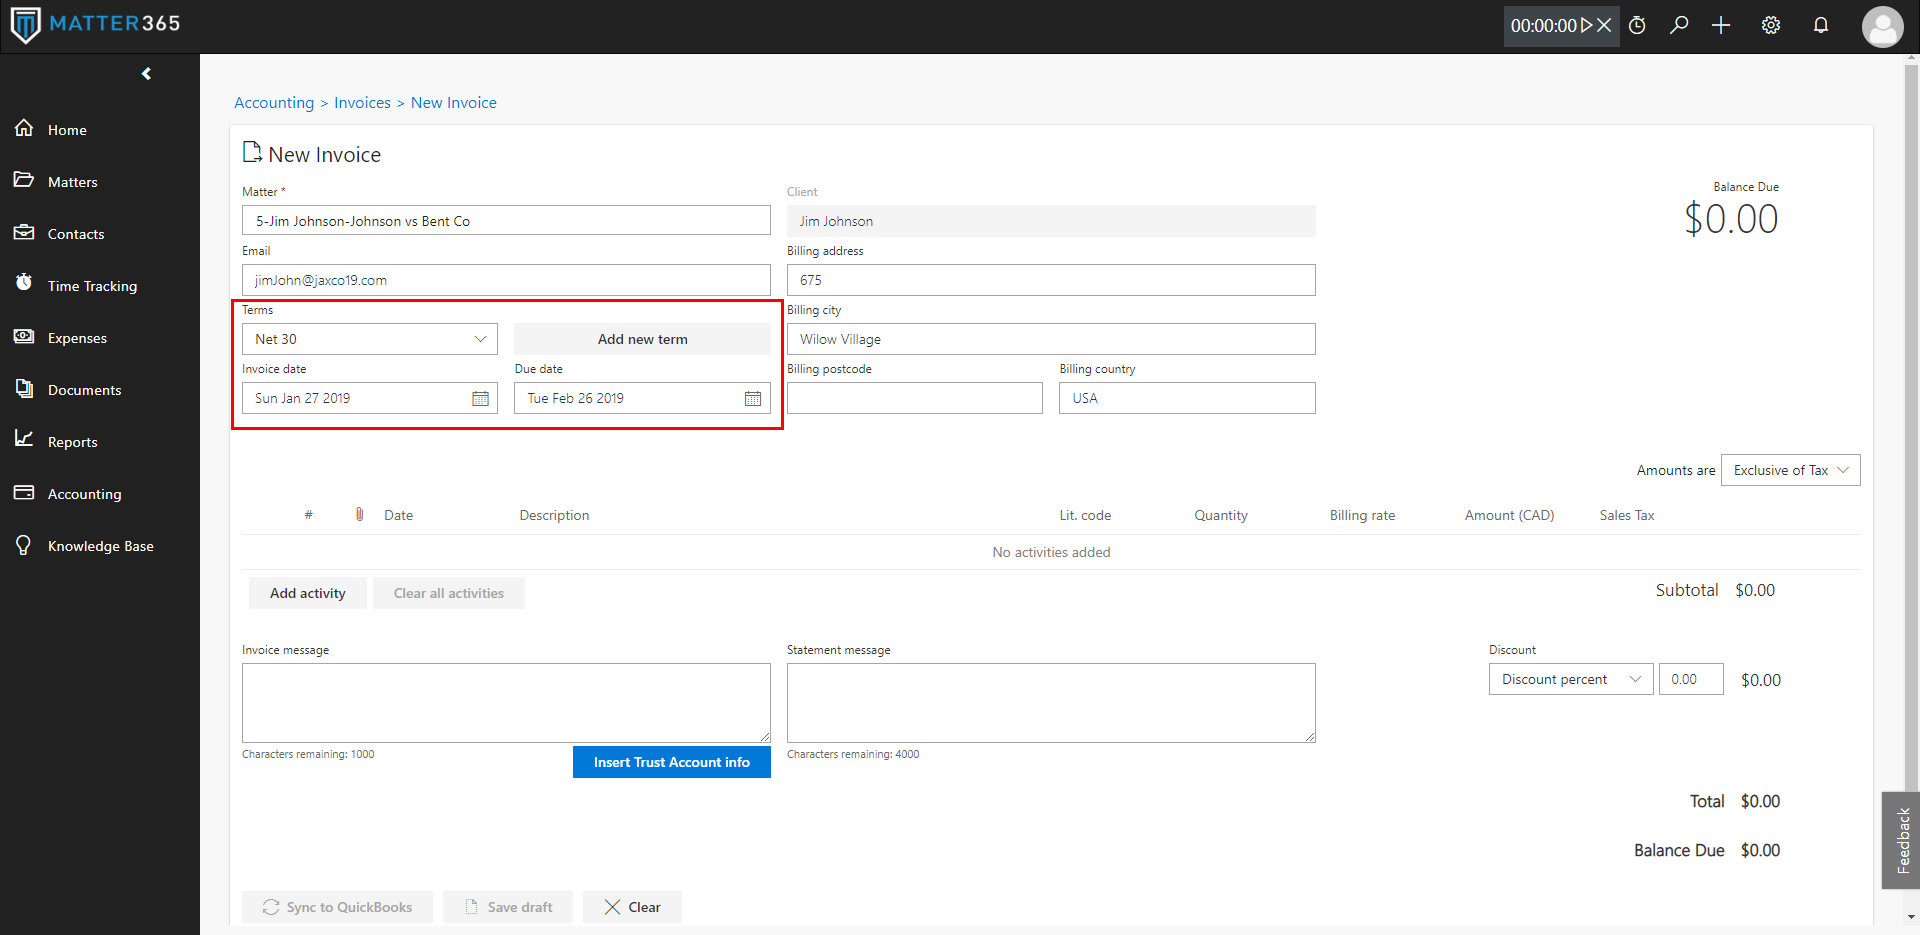Open the Due date calendar picker
The height and width of the screenshot is (935, 1920).
pos(753,399)
